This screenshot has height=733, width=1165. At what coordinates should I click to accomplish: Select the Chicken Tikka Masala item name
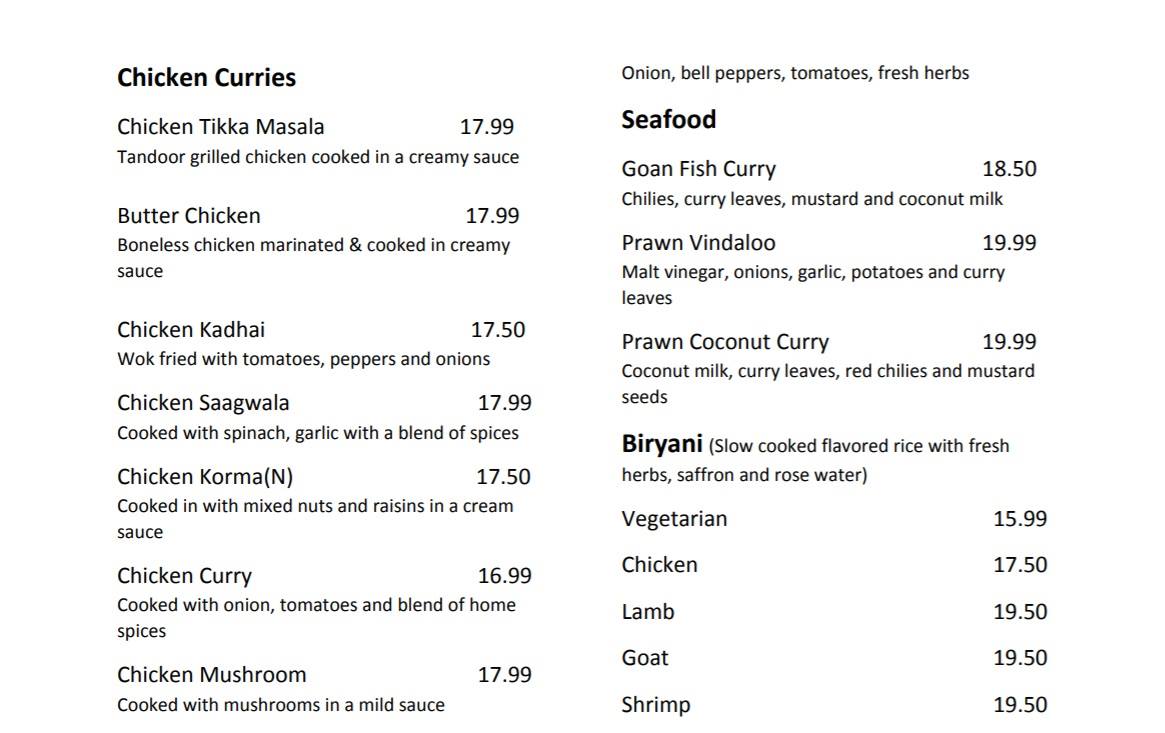tap(220, 127)
